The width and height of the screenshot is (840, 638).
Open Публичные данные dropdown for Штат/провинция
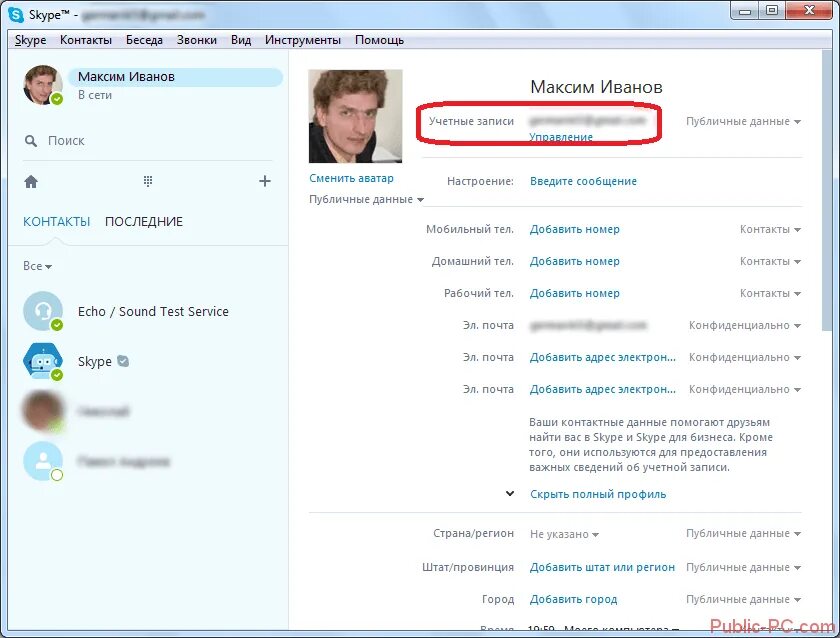(x=743, y=567)
